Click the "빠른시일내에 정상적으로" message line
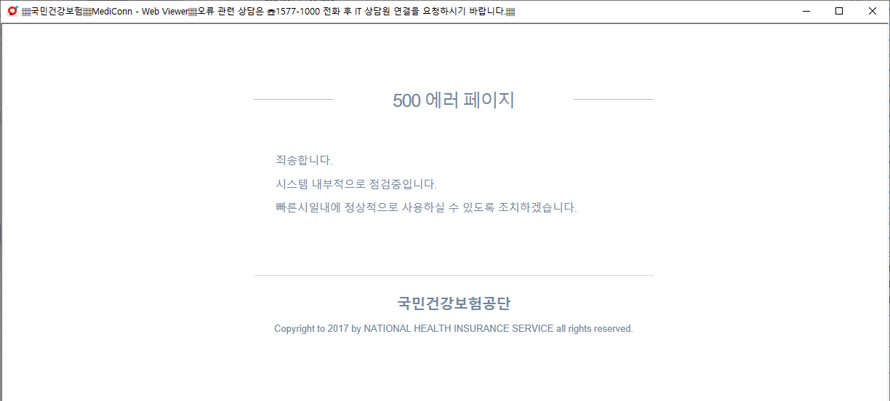This screenshot has width=890, height=401. pyautogui.click(x=426, y=208)
